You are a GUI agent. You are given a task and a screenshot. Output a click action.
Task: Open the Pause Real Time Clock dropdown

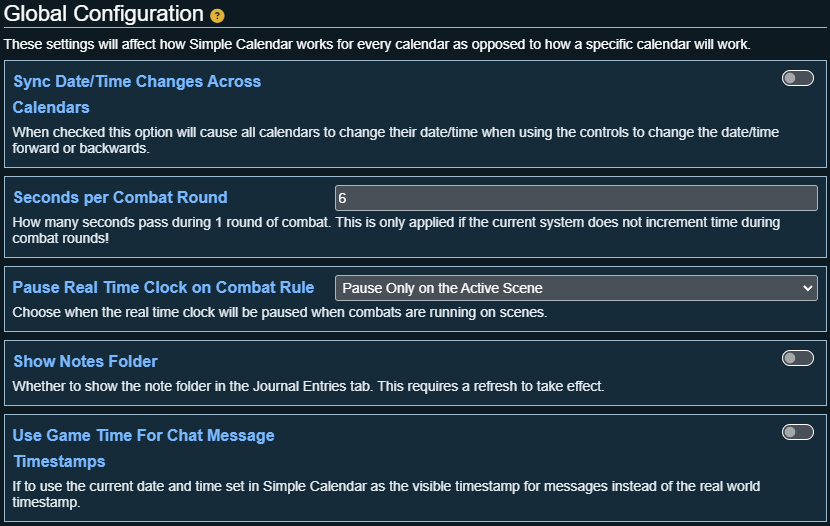point(575,288)
